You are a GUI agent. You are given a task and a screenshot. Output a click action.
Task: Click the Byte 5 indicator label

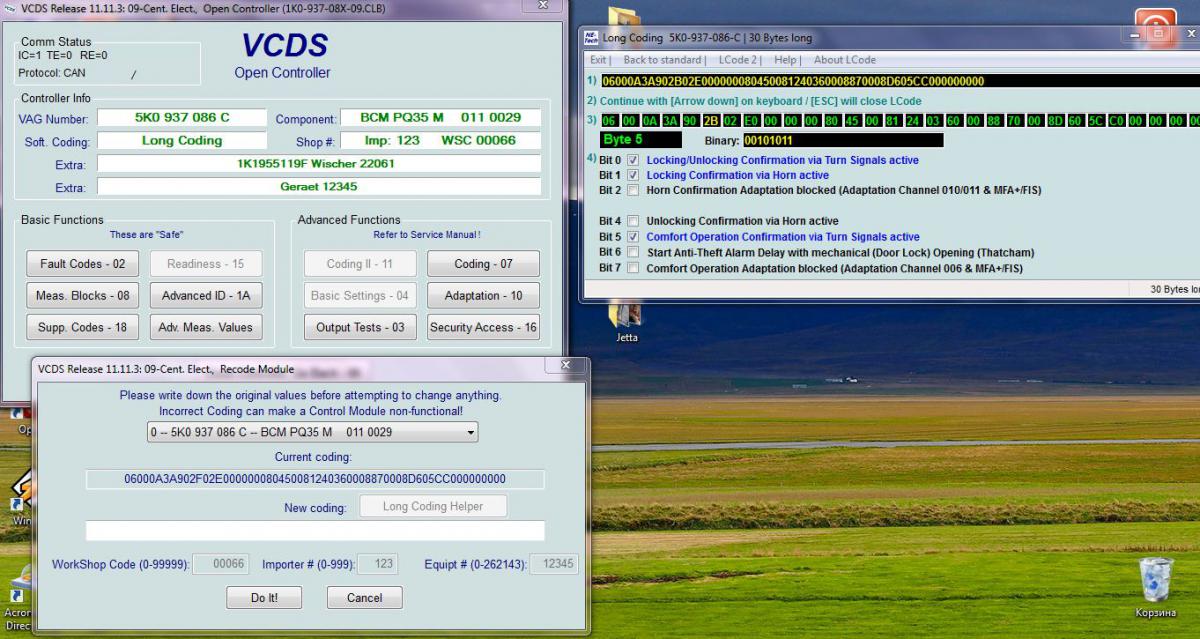point(641,140)
